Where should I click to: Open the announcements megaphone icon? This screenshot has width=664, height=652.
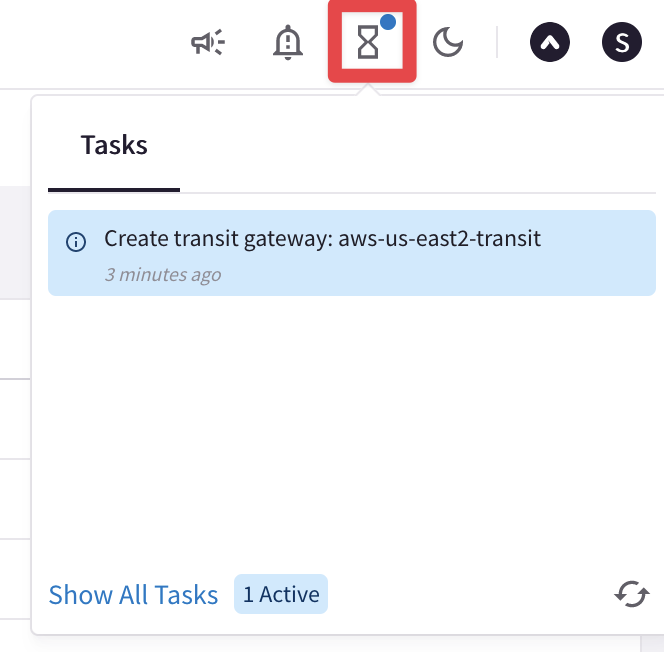[x=208, y=43]
